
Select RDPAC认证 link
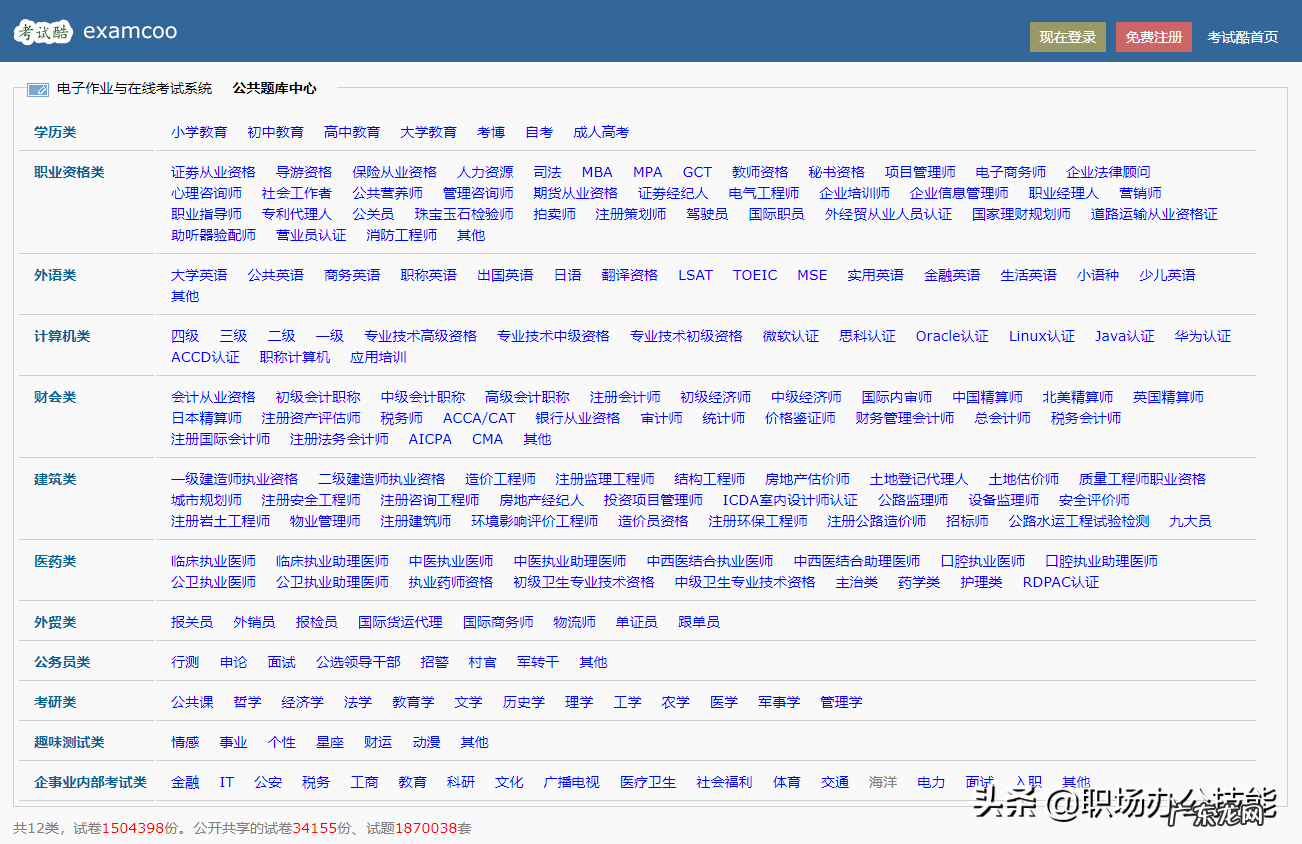point(1061,582)
